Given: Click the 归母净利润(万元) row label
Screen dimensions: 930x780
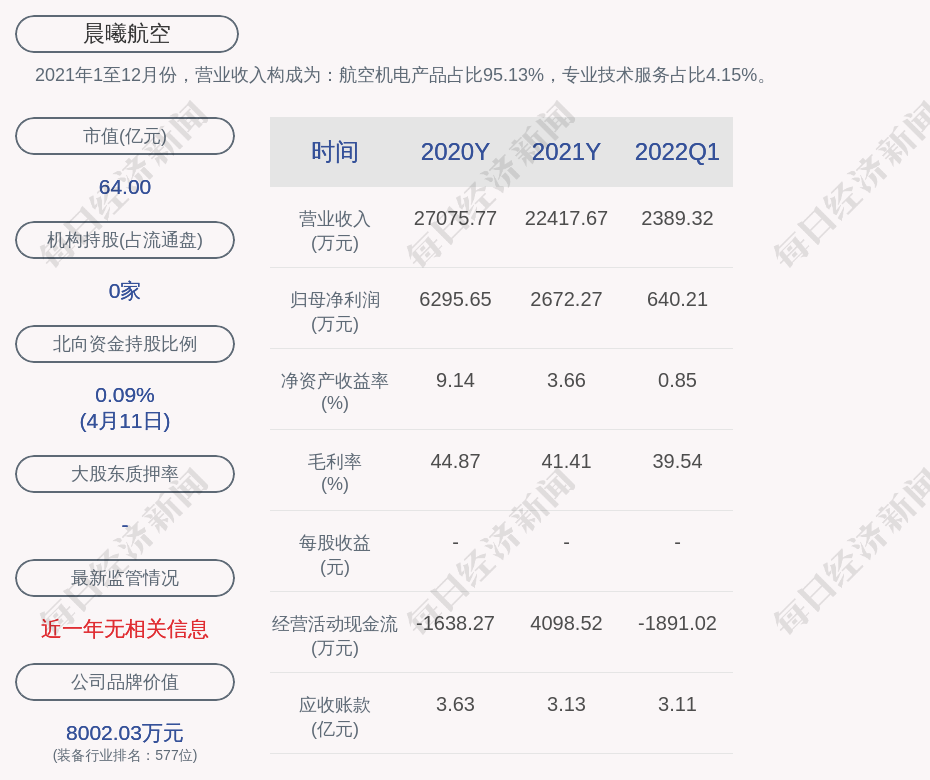Looking at the screenshot, I should pyautogui.click(x=335, y=312).
